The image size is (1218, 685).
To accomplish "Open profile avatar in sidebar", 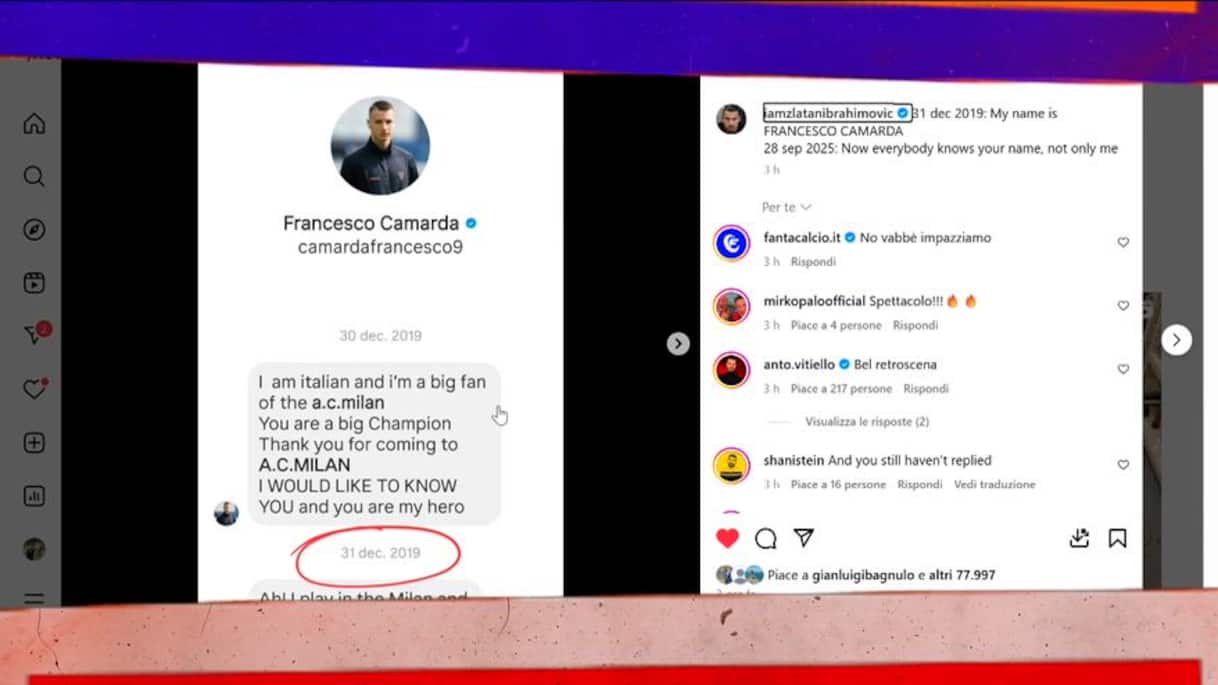I will point(34,549).
